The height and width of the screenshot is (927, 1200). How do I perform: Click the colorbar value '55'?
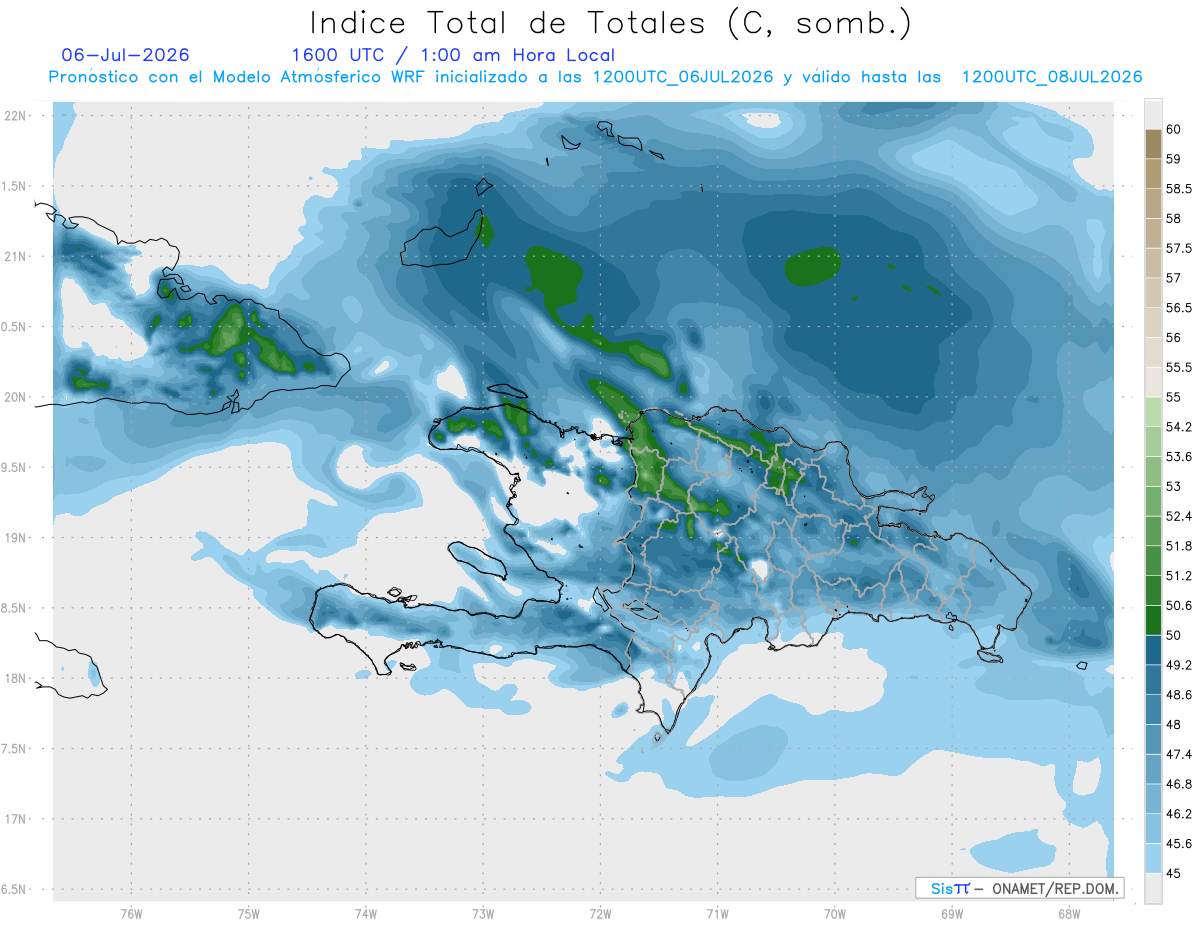[1174, 397]
